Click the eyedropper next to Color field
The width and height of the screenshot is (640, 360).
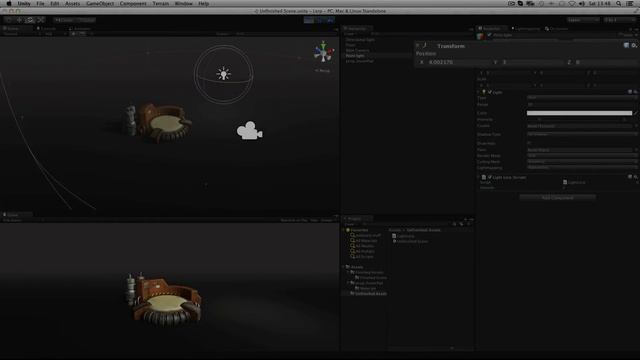(x=636, y=113)
